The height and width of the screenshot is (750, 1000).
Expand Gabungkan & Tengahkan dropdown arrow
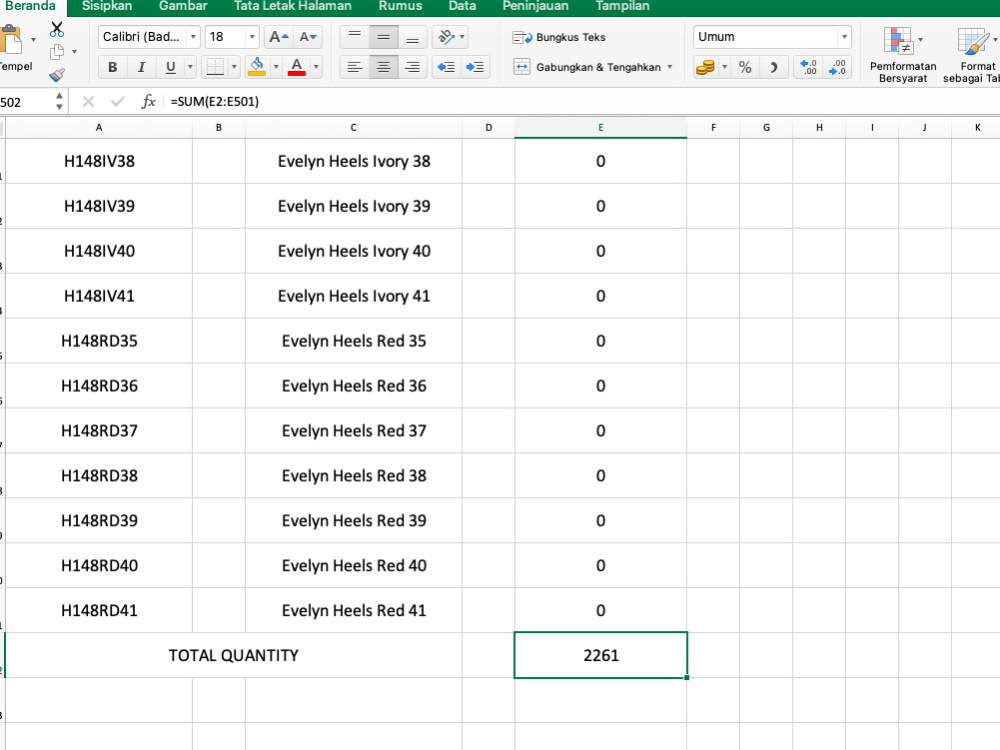click(x=670, y=67)
